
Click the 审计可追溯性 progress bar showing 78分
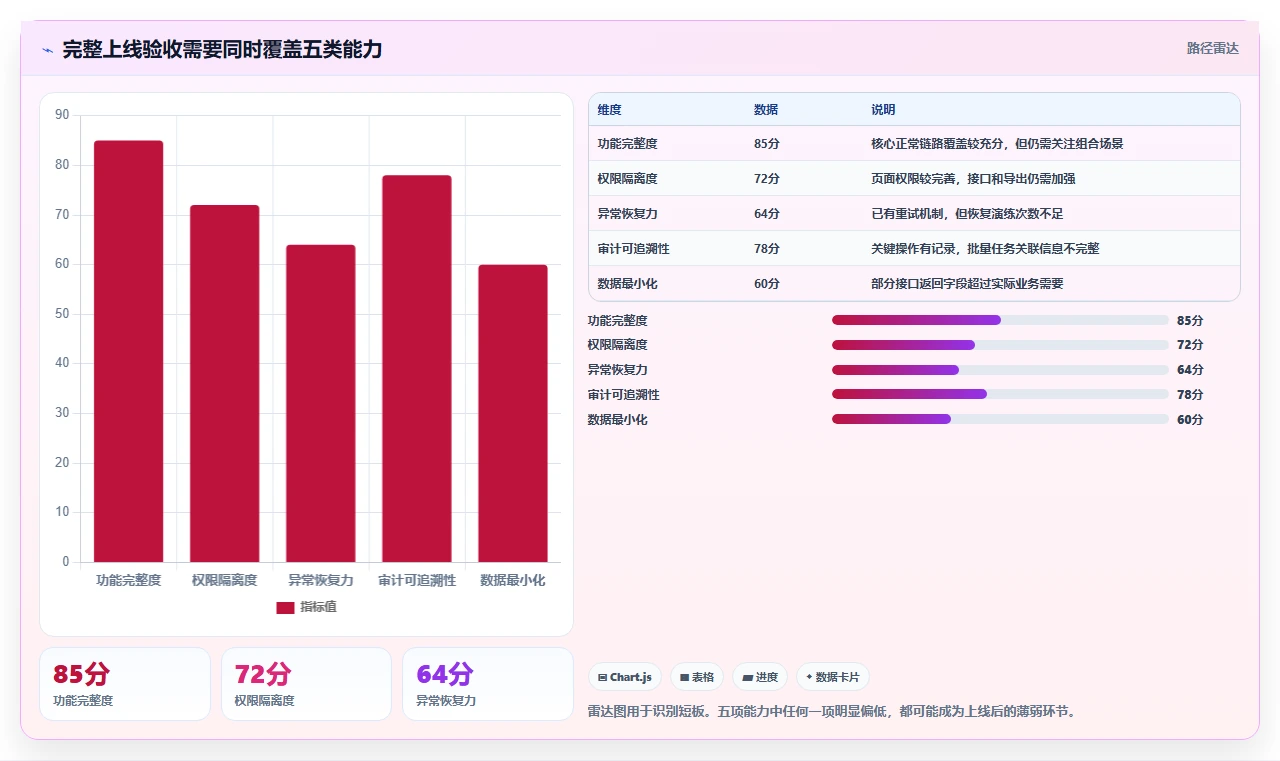[x=1000, y=394]
